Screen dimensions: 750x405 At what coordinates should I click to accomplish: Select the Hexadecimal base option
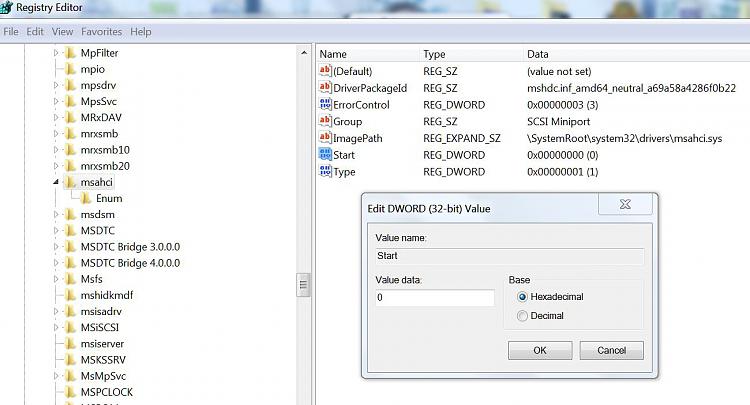pyautogui.click(x=522, y=297)
